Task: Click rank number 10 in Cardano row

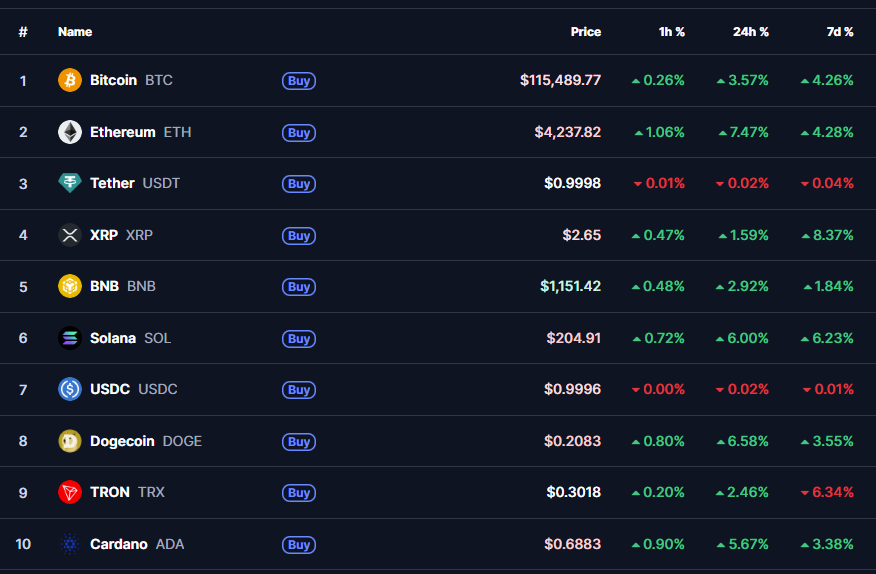Action: click(x=23, y=544)
